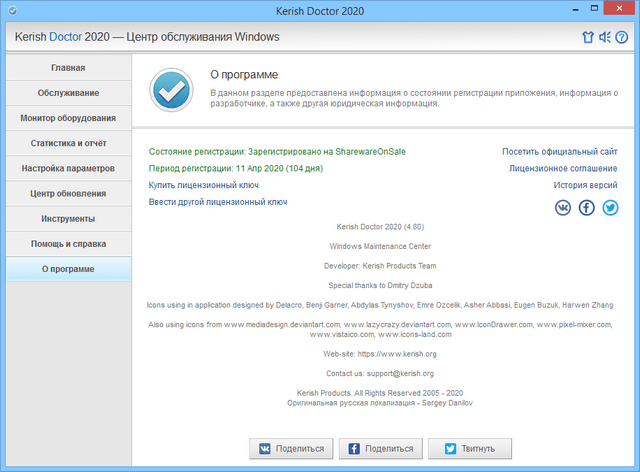The image size is (640, 472).
Task: Open the Инструменты section
Action: click(x=68, y=219)
